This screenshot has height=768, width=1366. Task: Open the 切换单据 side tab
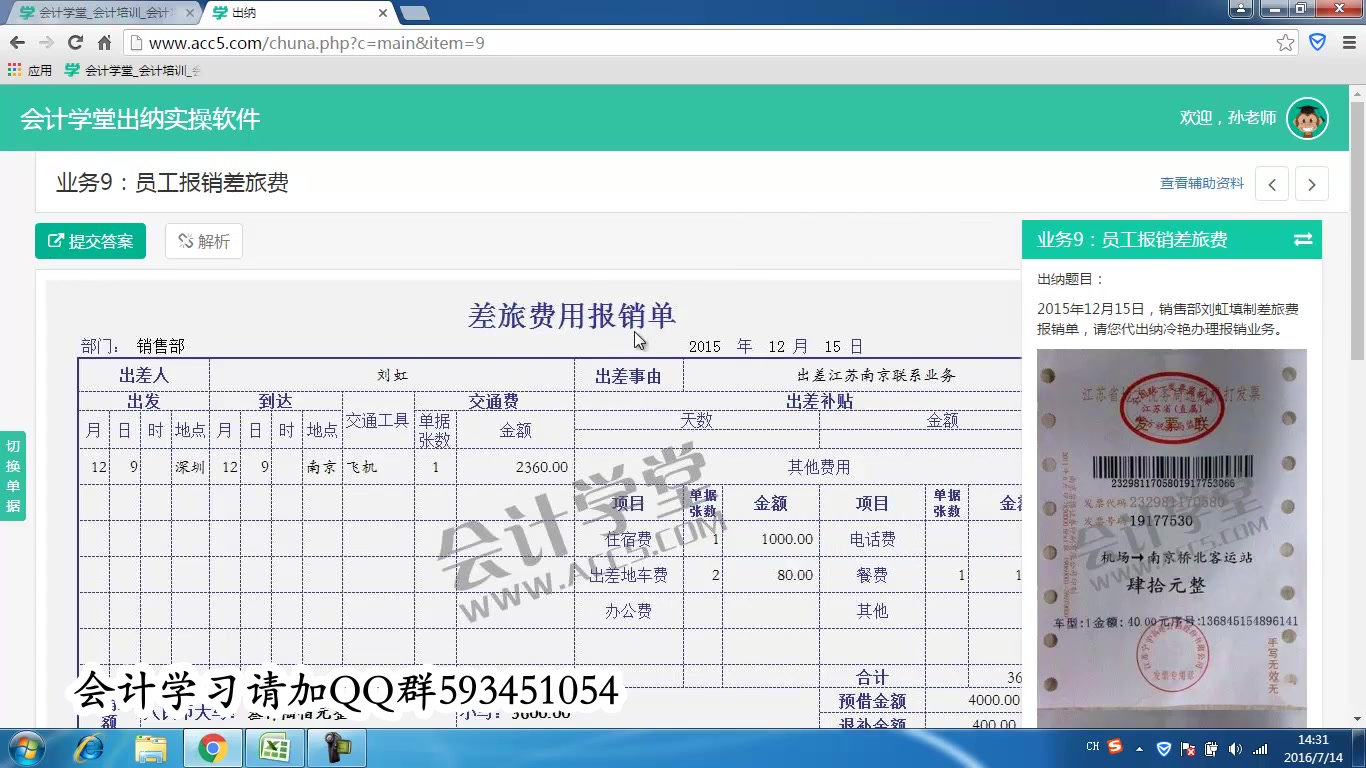pos(13,476)
